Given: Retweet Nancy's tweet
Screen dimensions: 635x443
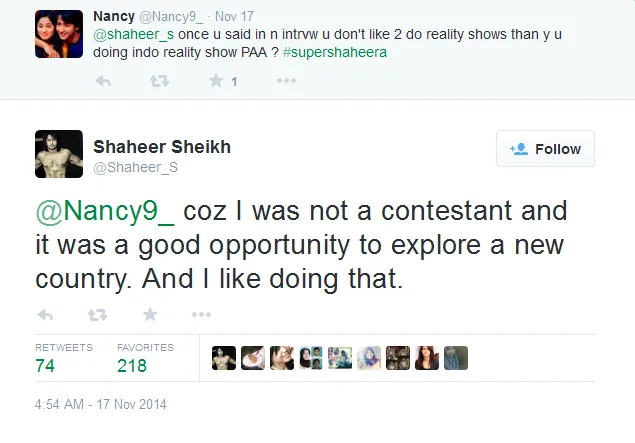Looking at the screenshot, I should (158, 81).
